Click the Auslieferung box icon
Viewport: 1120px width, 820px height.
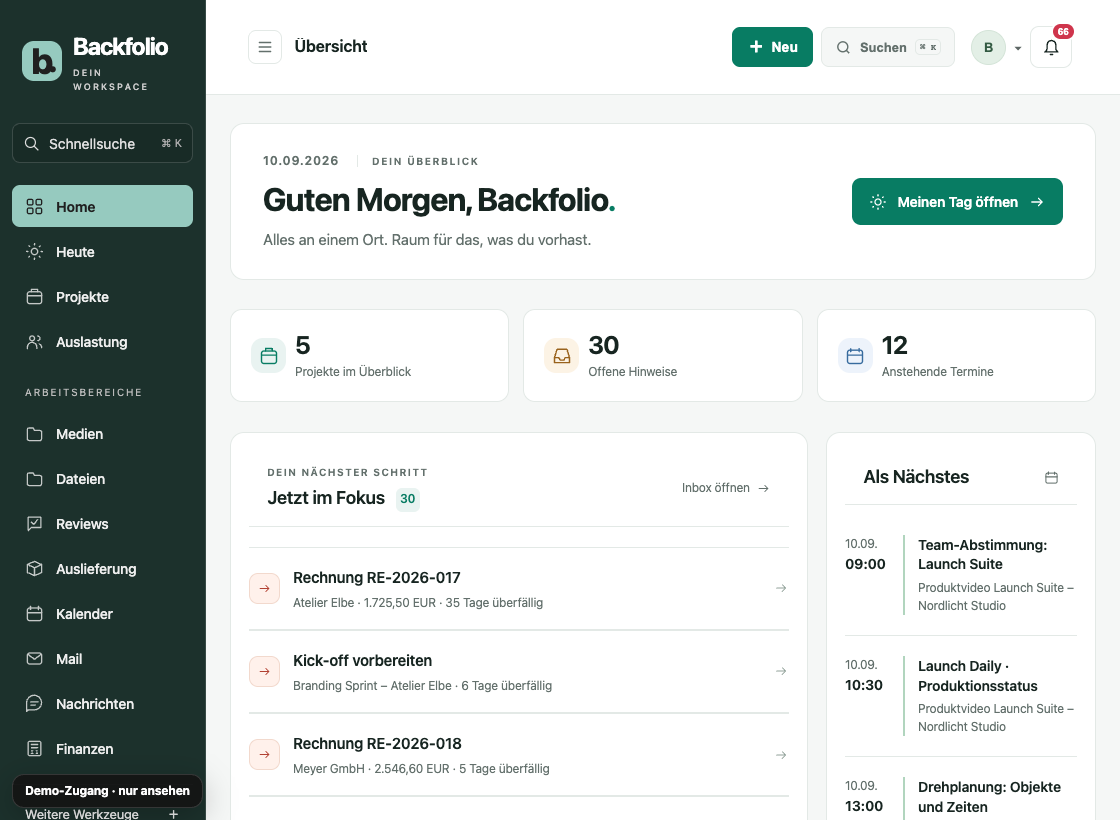(34, 569)
